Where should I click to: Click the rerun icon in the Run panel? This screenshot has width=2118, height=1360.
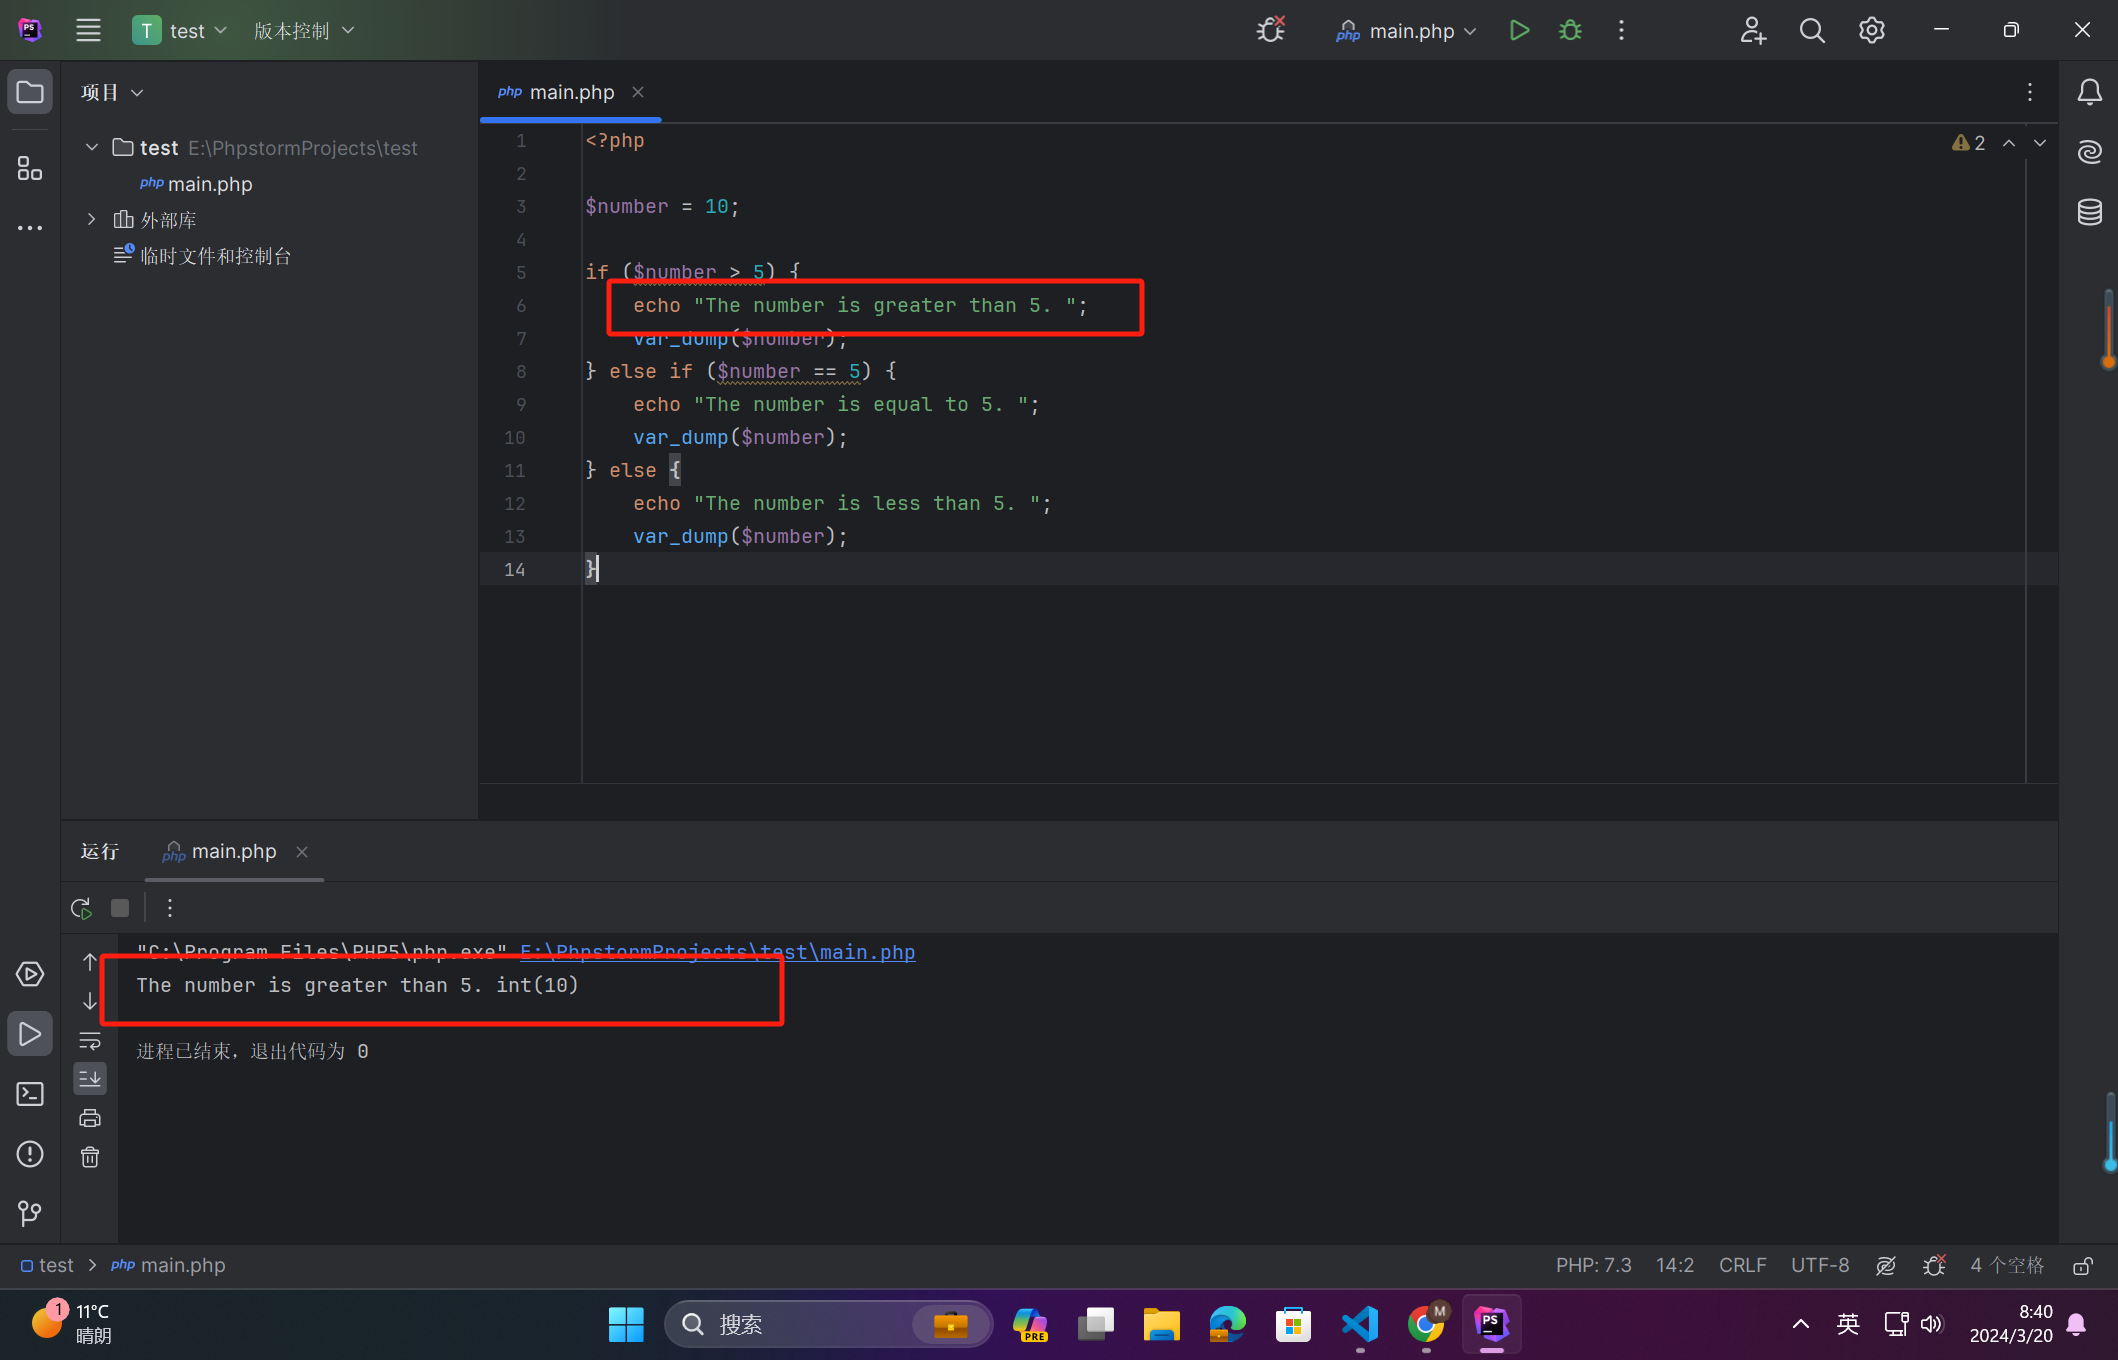pos(81,908)
